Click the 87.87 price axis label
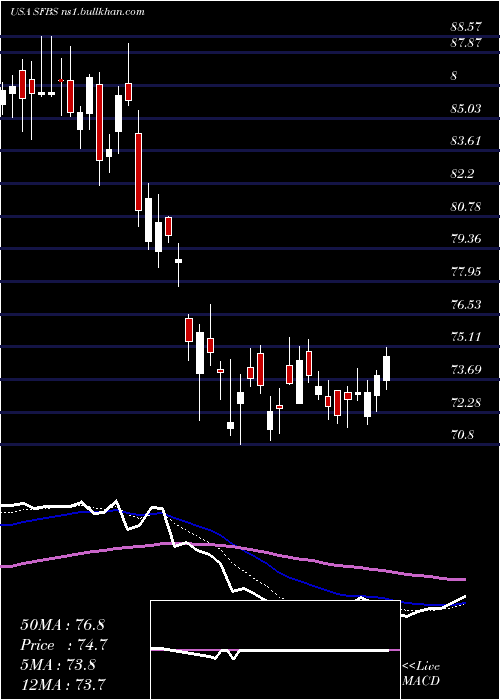The width and height of the screenshot is (500, 700). tap(466, 42)
